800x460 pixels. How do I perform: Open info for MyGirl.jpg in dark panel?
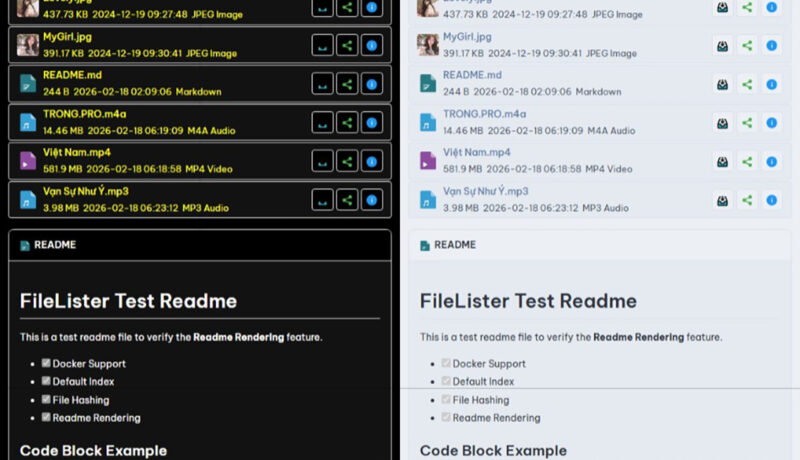(372, 45)
